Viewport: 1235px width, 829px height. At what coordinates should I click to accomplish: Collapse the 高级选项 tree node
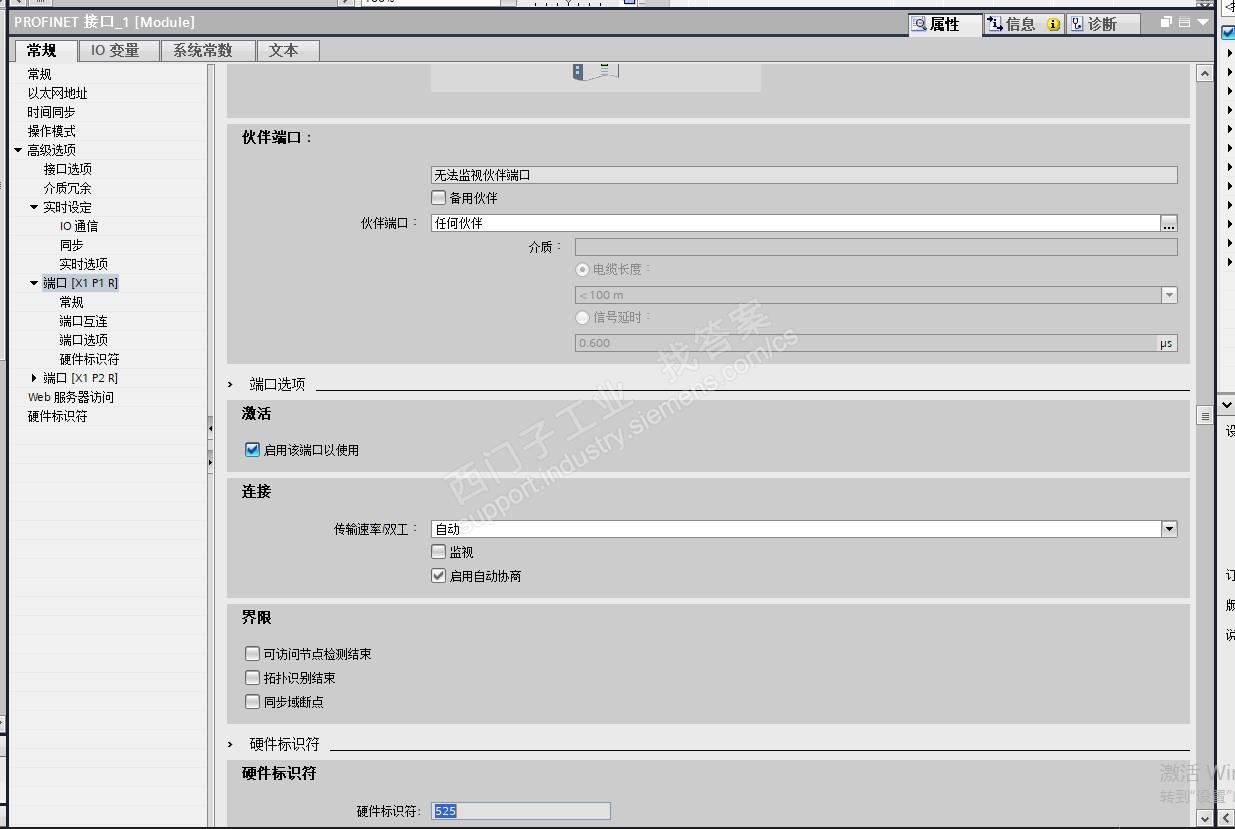(x=18, y=150)
